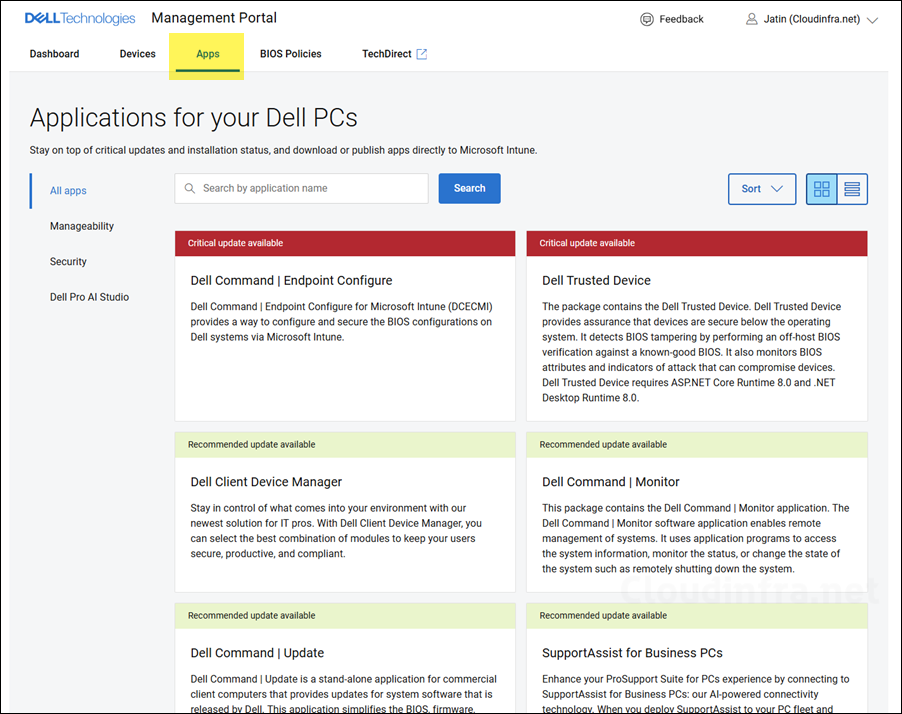The image size is (902, 714).
Task: Click the magnifier icon in search box
Action: [x=189, y=188]
